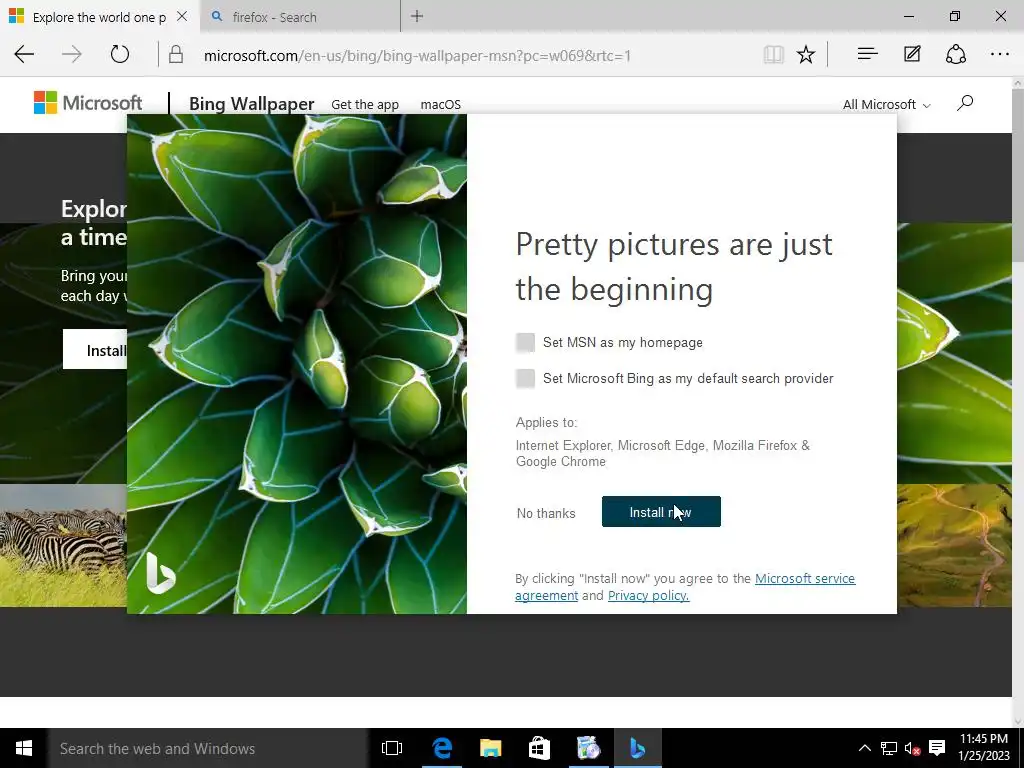The image size is (1024, 768).
Task: Open the macOS nav item
Action: pyautogui.click(x=441, y=104)
